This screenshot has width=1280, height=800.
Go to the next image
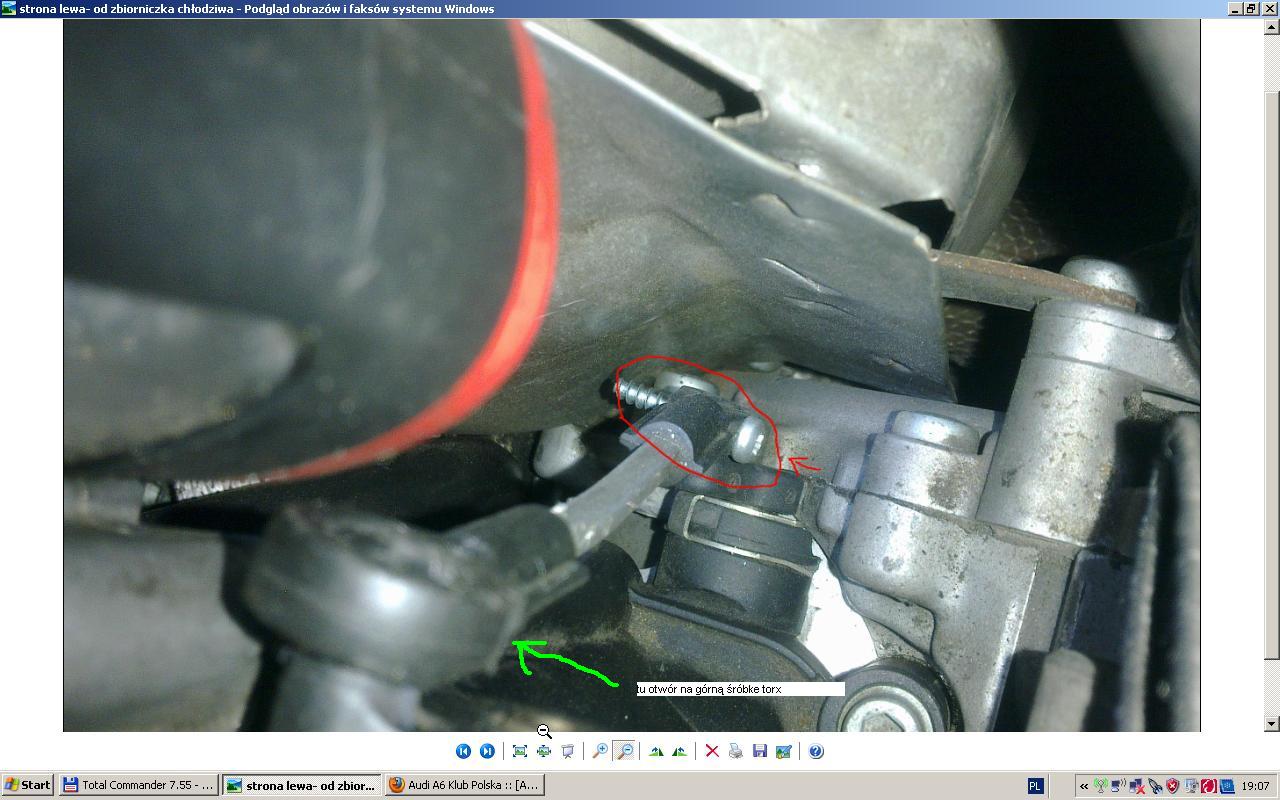point(487,751)
